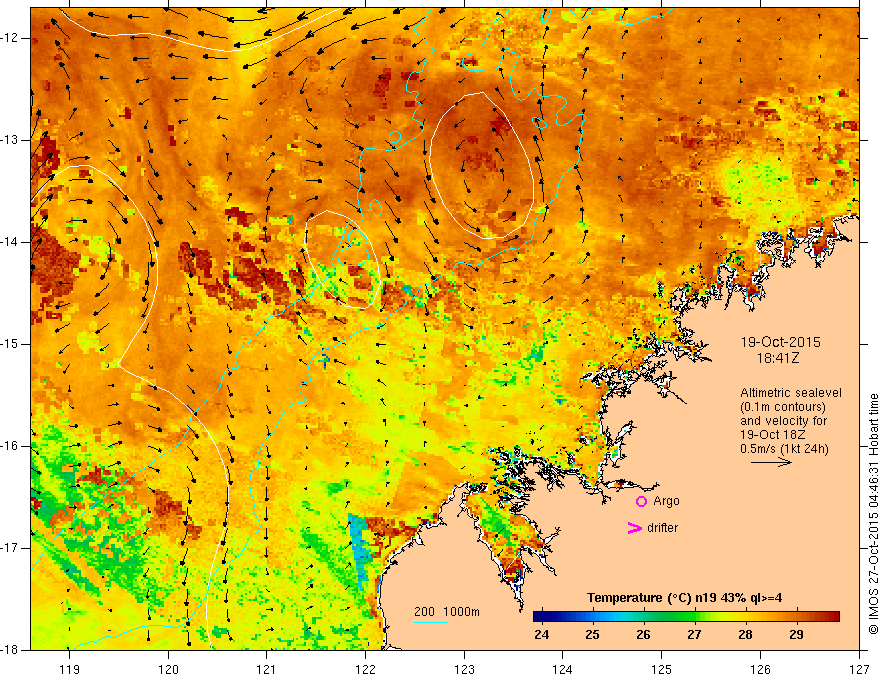Click the '28' value on temperature scale
The width and height of the screenshot is (880, 680).
click(x=745, y=635)
